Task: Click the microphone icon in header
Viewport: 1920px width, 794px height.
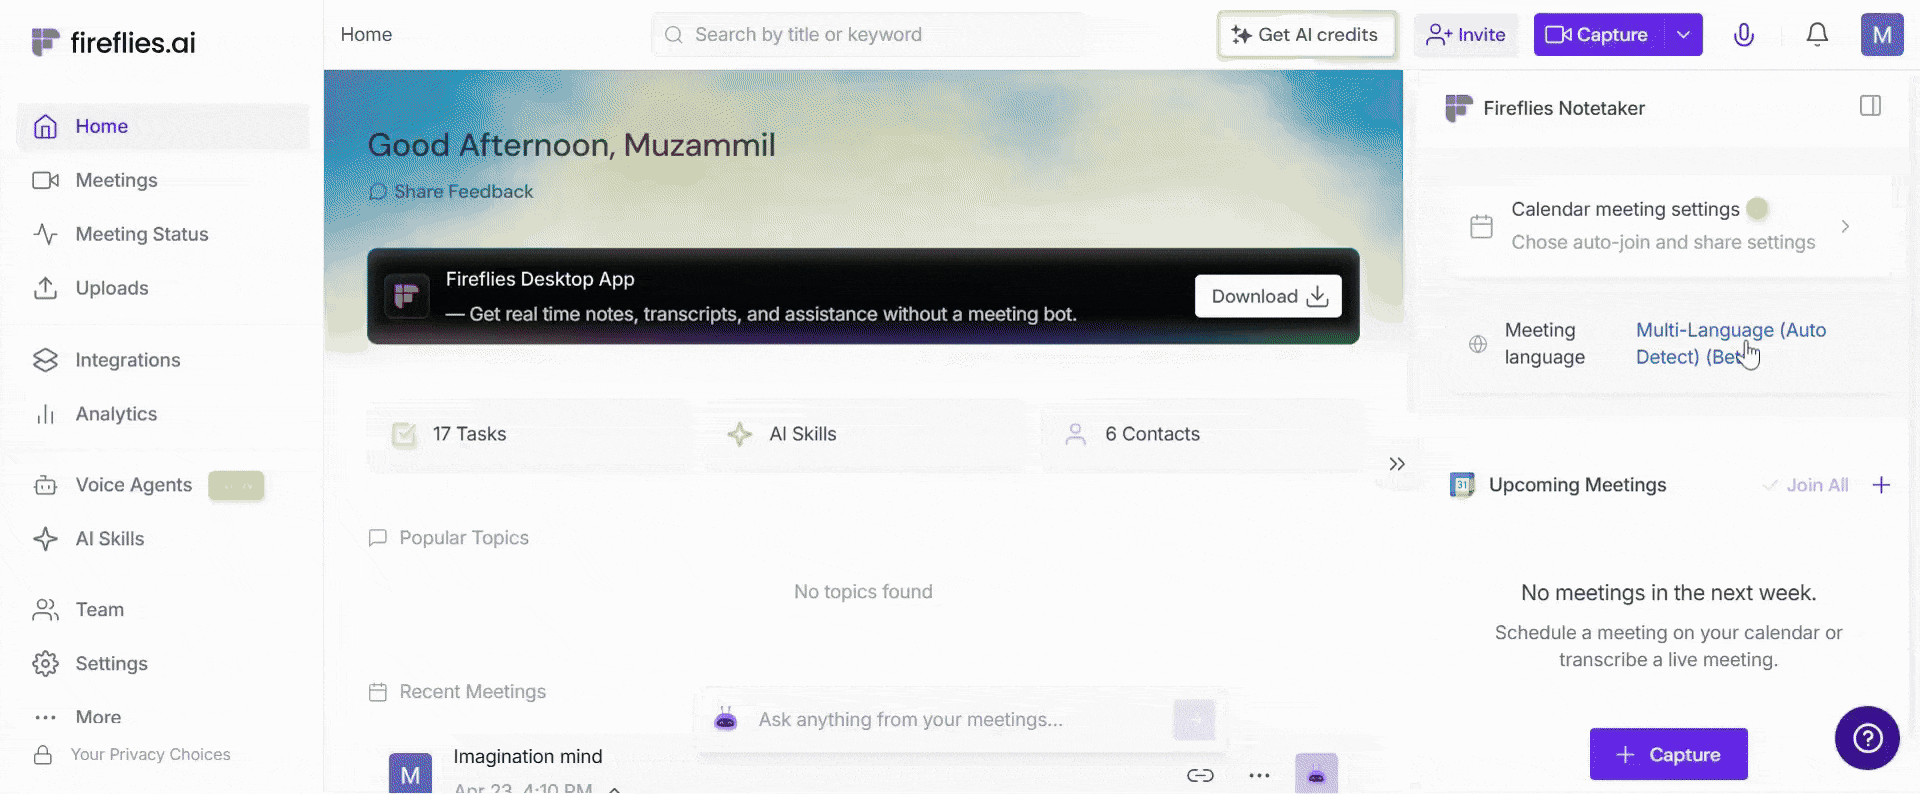Action: [x=1744, y=35]
